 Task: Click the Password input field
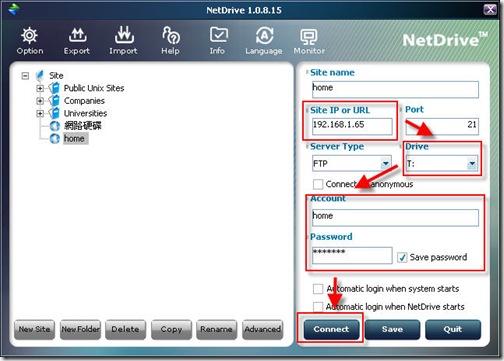click(x=352, y=255)
